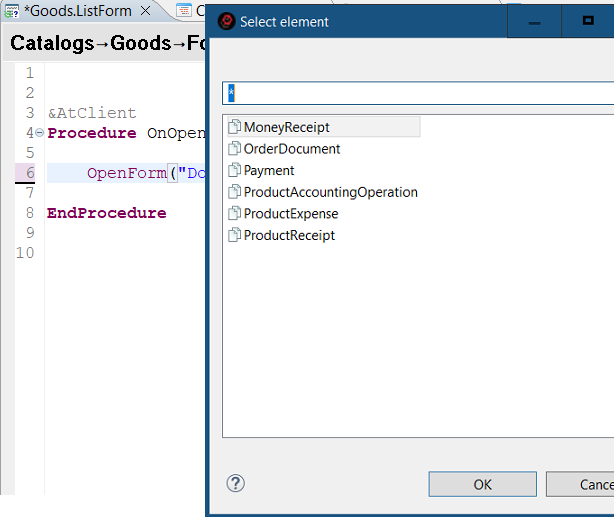Select OrderDocument from the list
Viewport: 614px width, 517px height.
[x=292, y=149]
